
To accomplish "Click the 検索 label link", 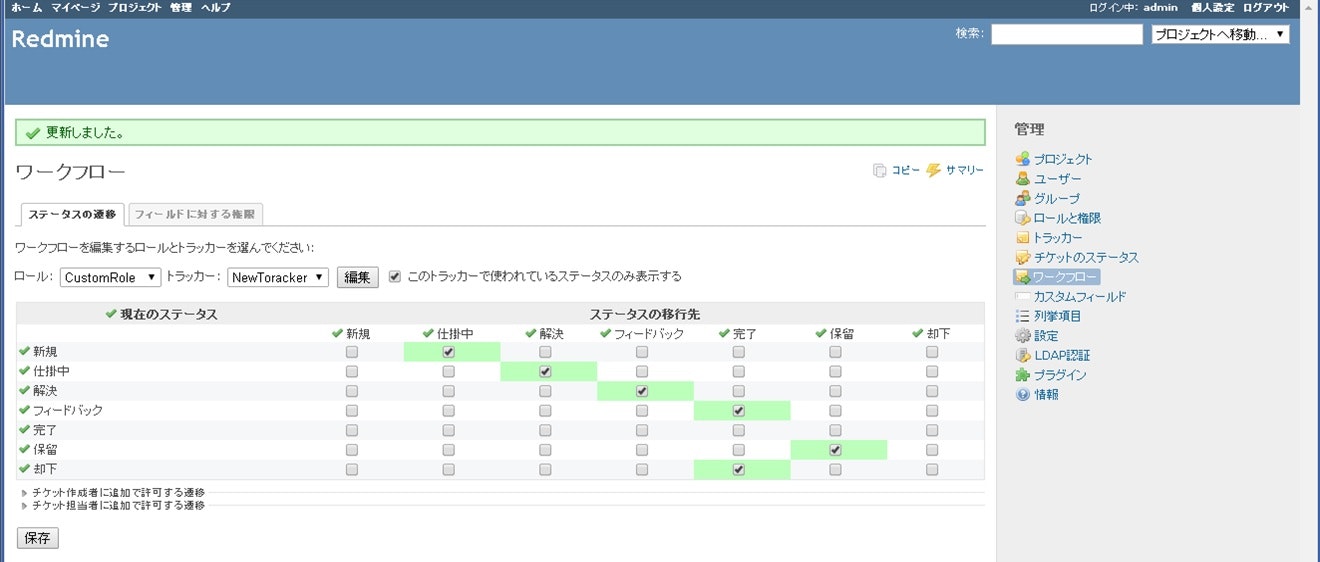I will click(x=969, y=33).
